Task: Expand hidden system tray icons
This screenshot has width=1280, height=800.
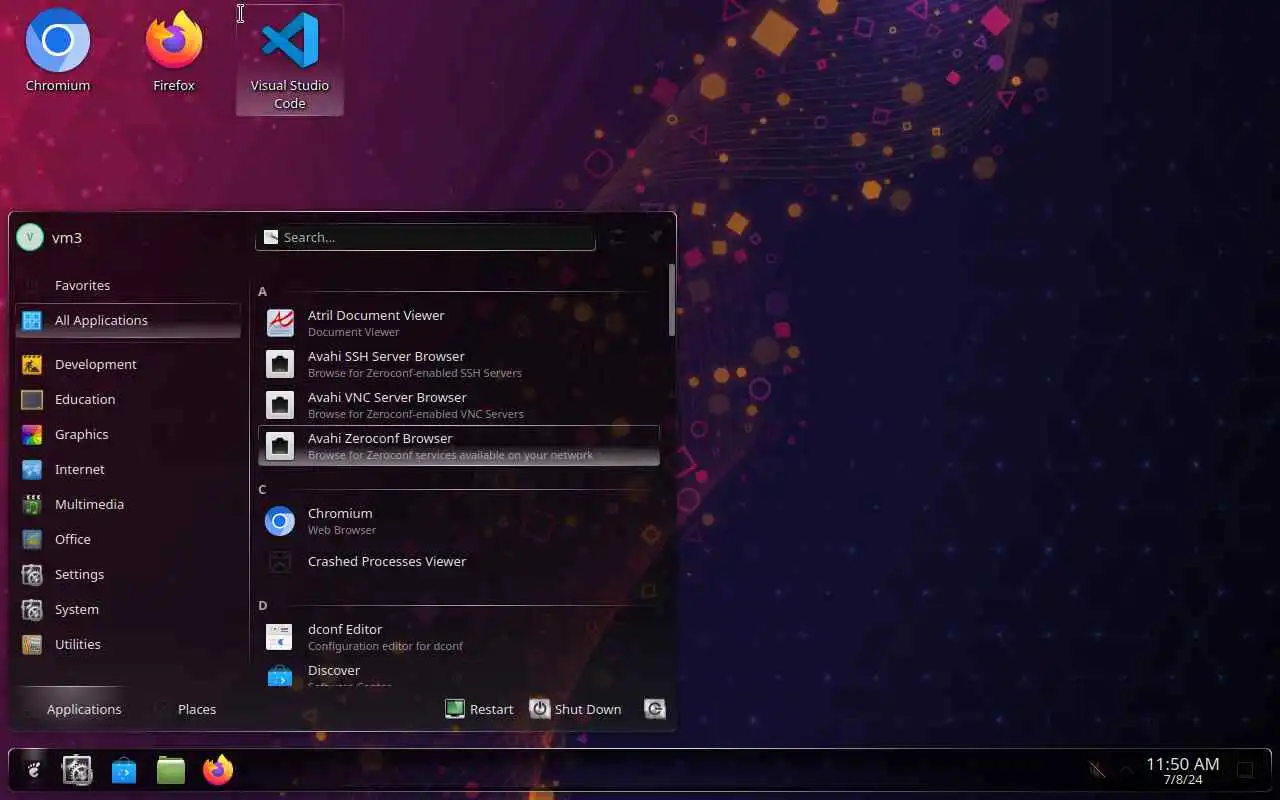Action: tap(1127, 769)
